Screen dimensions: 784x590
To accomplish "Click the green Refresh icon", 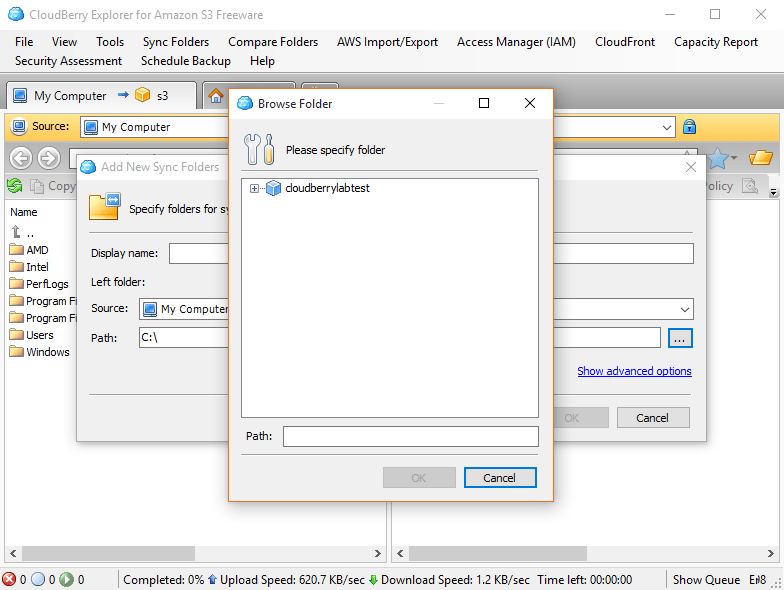I will [14, 186].
